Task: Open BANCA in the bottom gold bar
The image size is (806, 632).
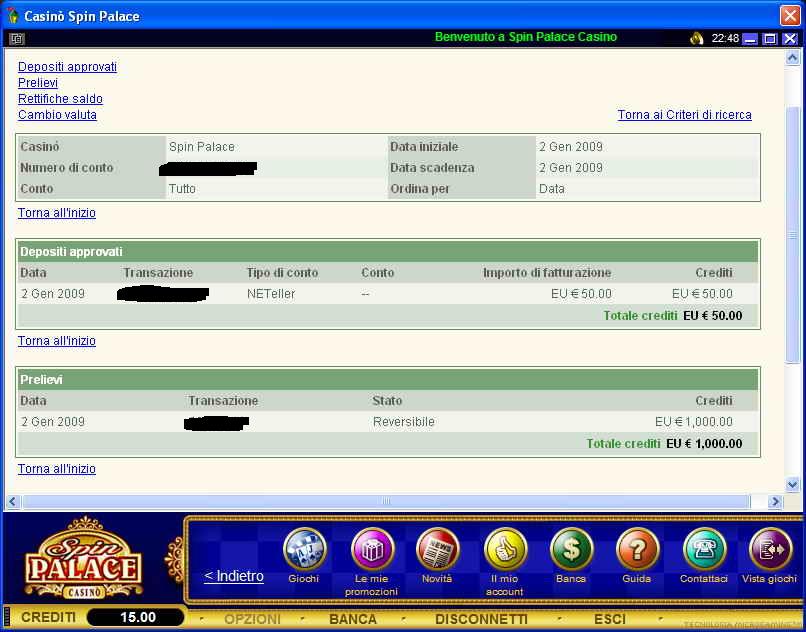Action: [353, 619]
